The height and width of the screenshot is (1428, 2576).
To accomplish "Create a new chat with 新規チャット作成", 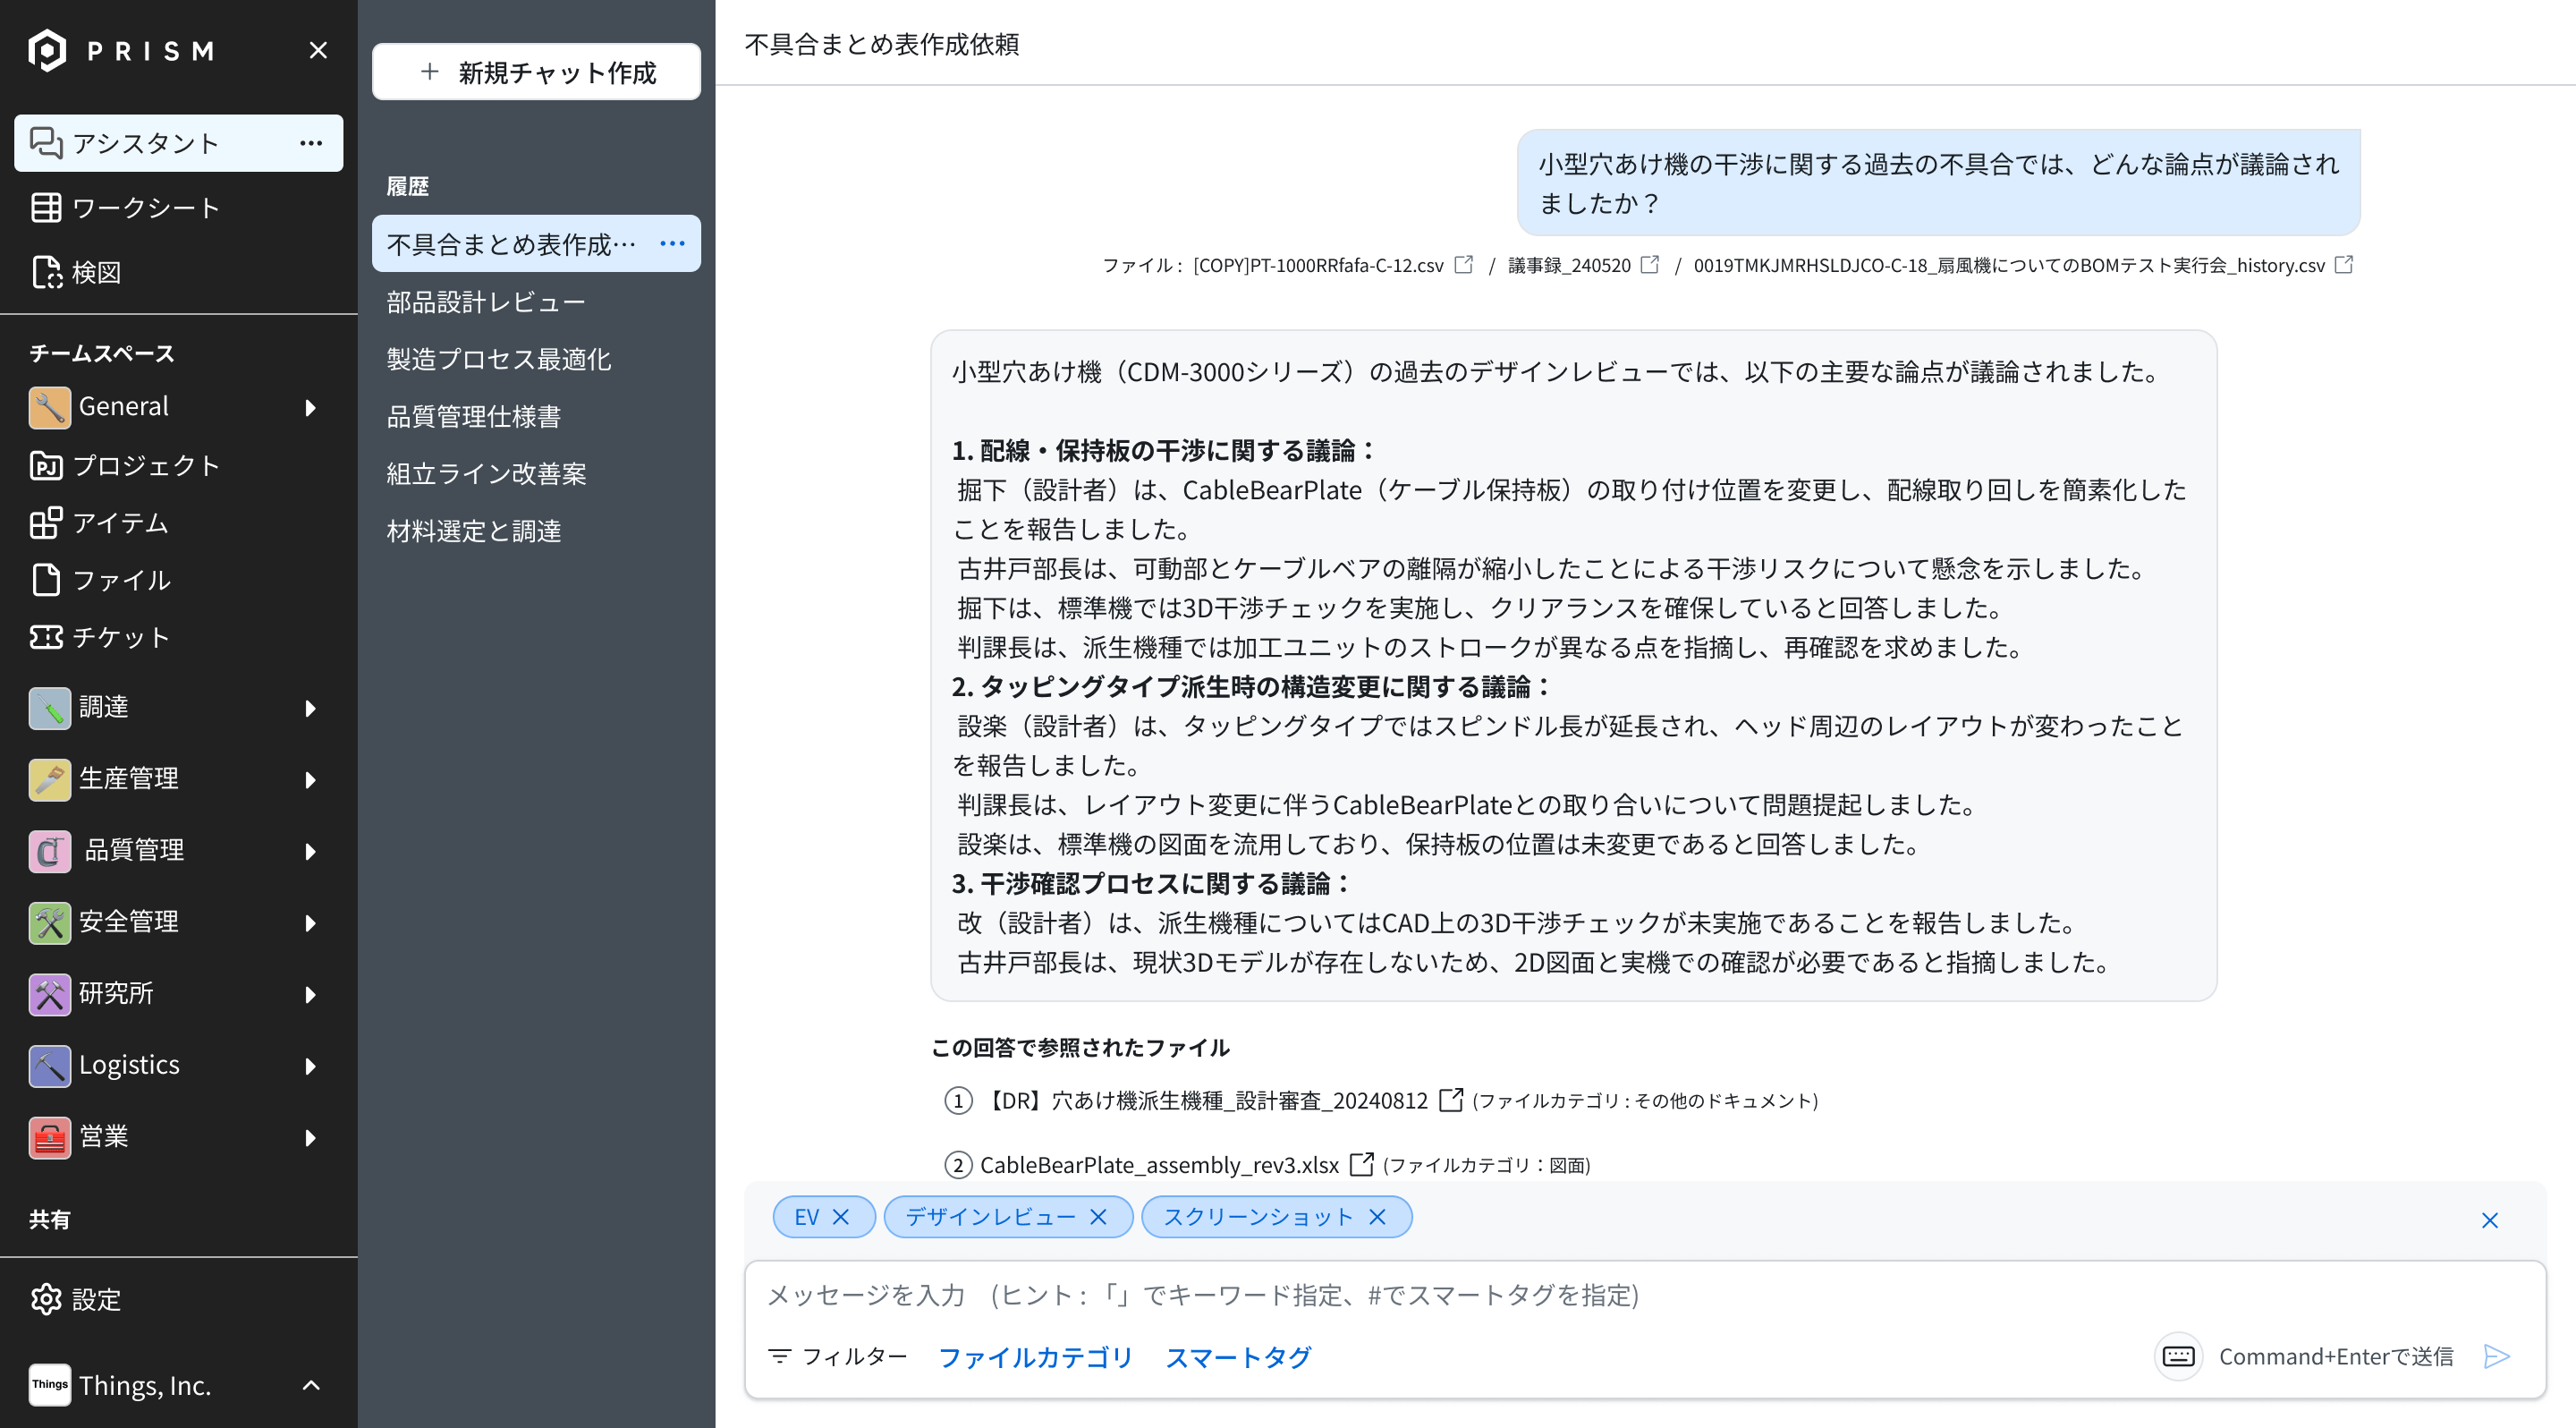I will tap(536, 72).
